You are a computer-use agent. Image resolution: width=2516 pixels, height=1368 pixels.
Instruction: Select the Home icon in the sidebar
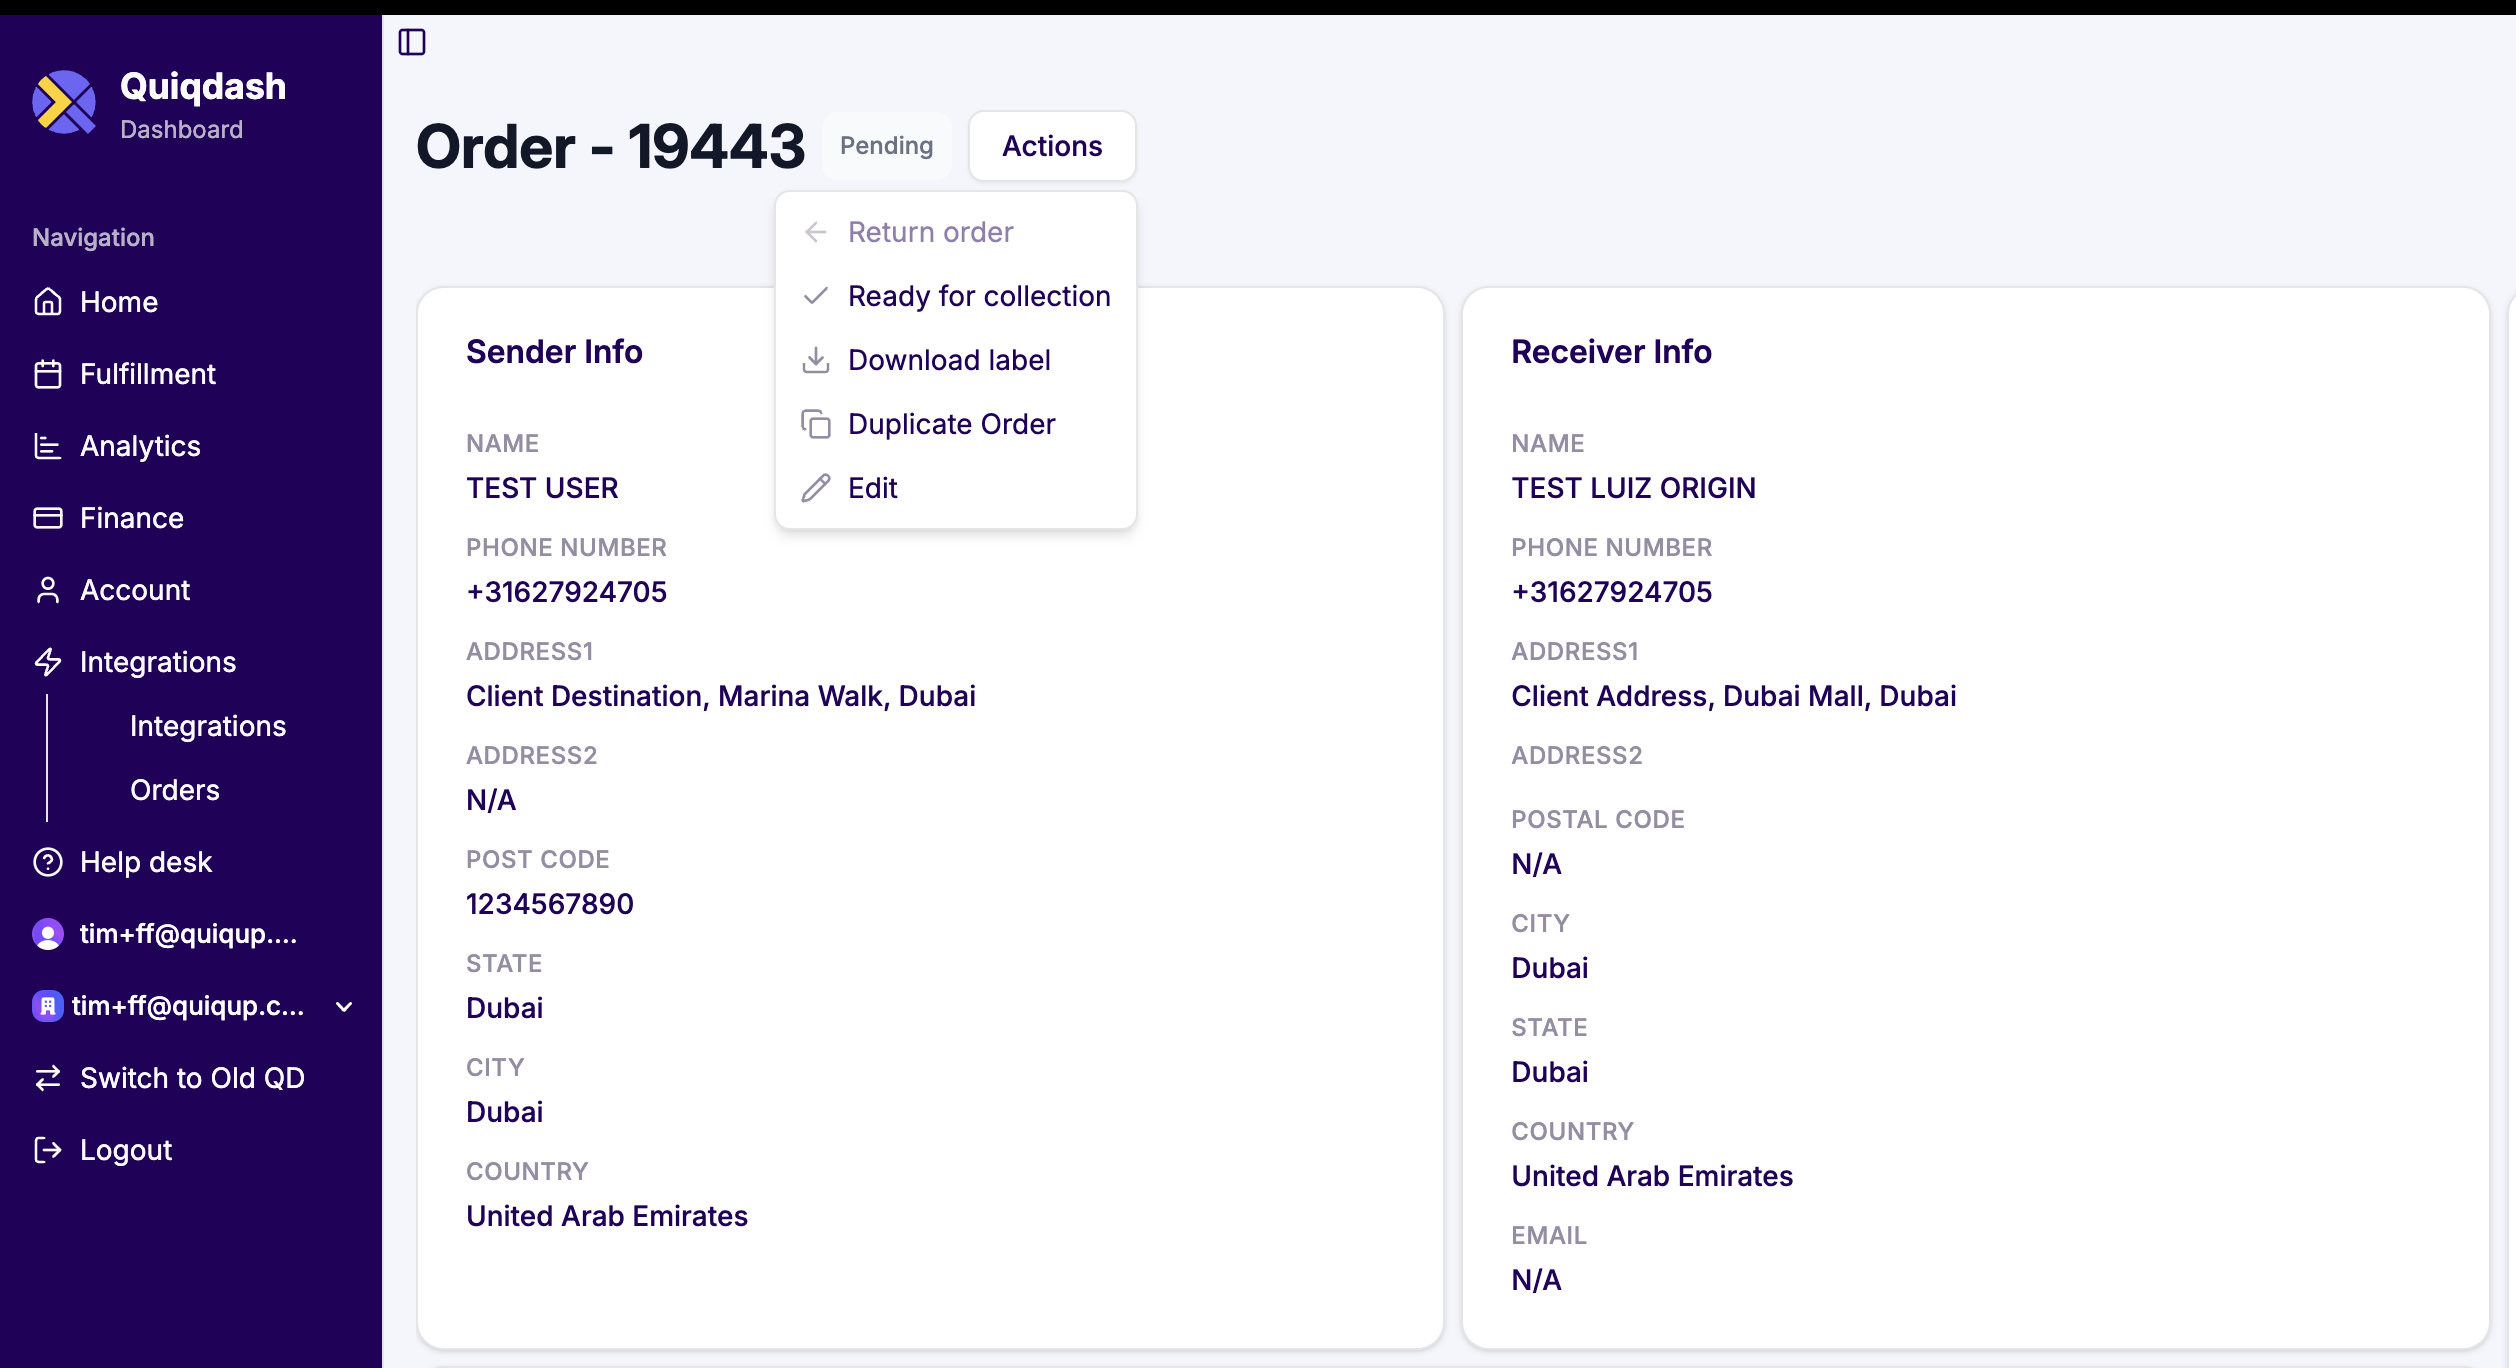pyautogui.click(x=50, y=301)
